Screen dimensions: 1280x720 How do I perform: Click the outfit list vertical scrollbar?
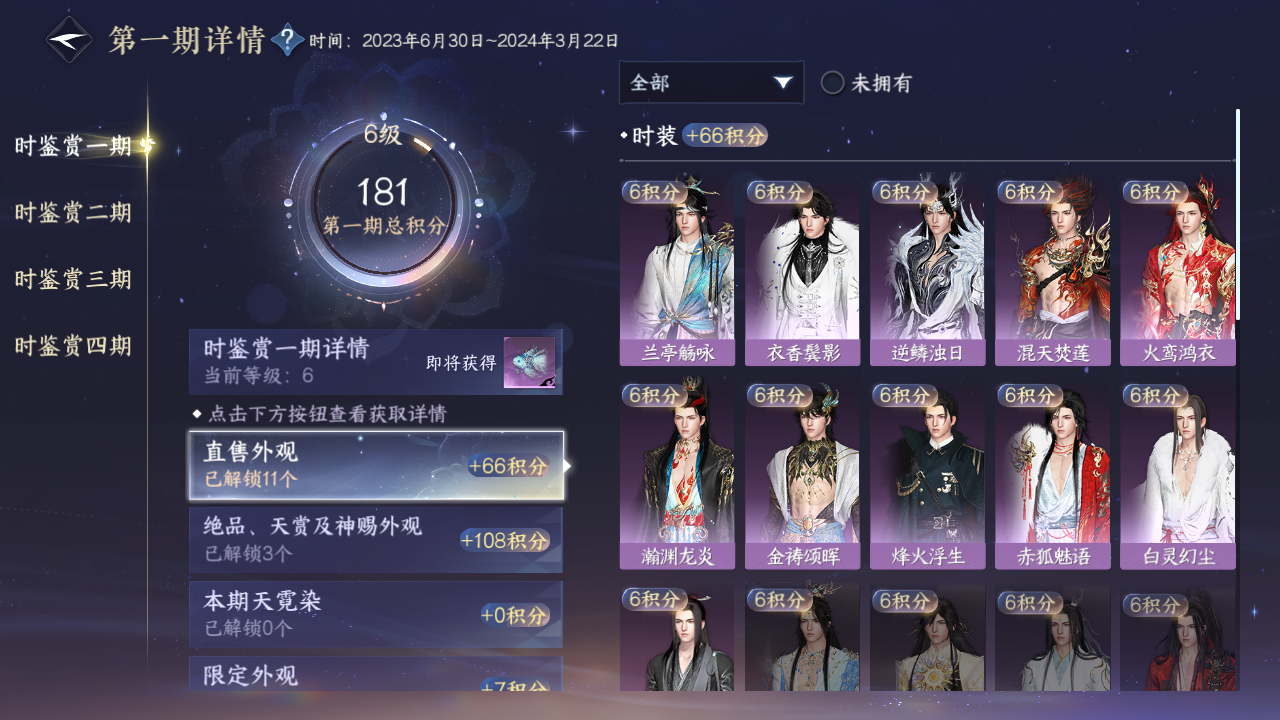click(1238, 214)
